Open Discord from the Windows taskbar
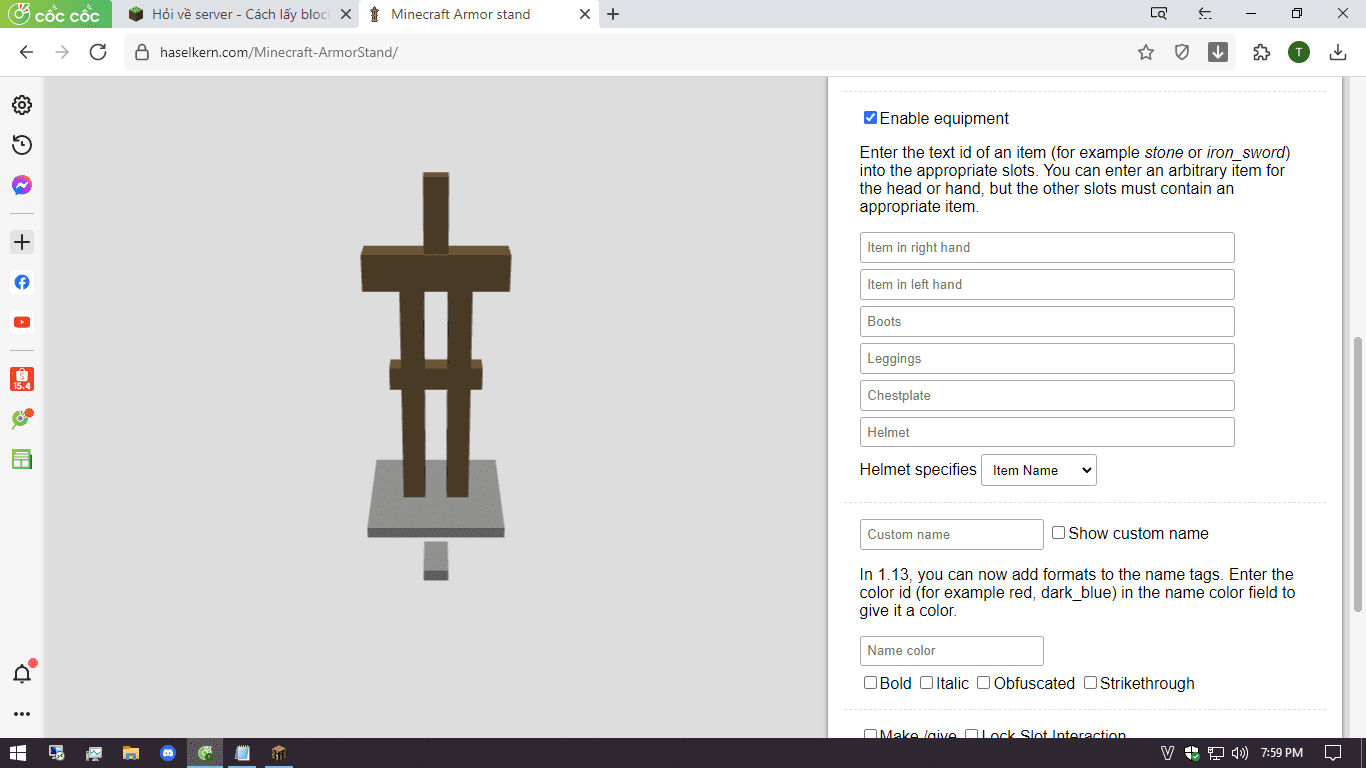The width and height of the screenshot is (1366, 768). pos(168,753)
